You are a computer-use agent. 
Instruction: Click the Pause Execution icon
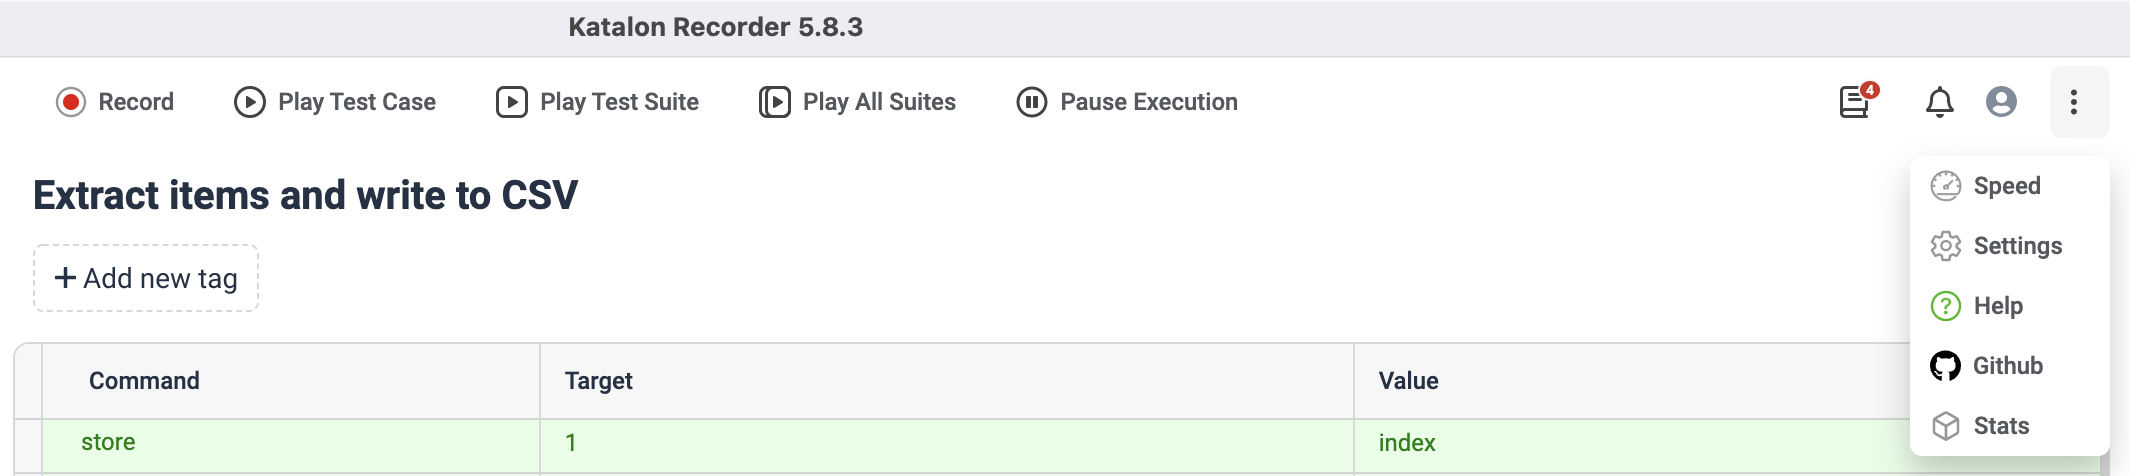coord(1032,102)
